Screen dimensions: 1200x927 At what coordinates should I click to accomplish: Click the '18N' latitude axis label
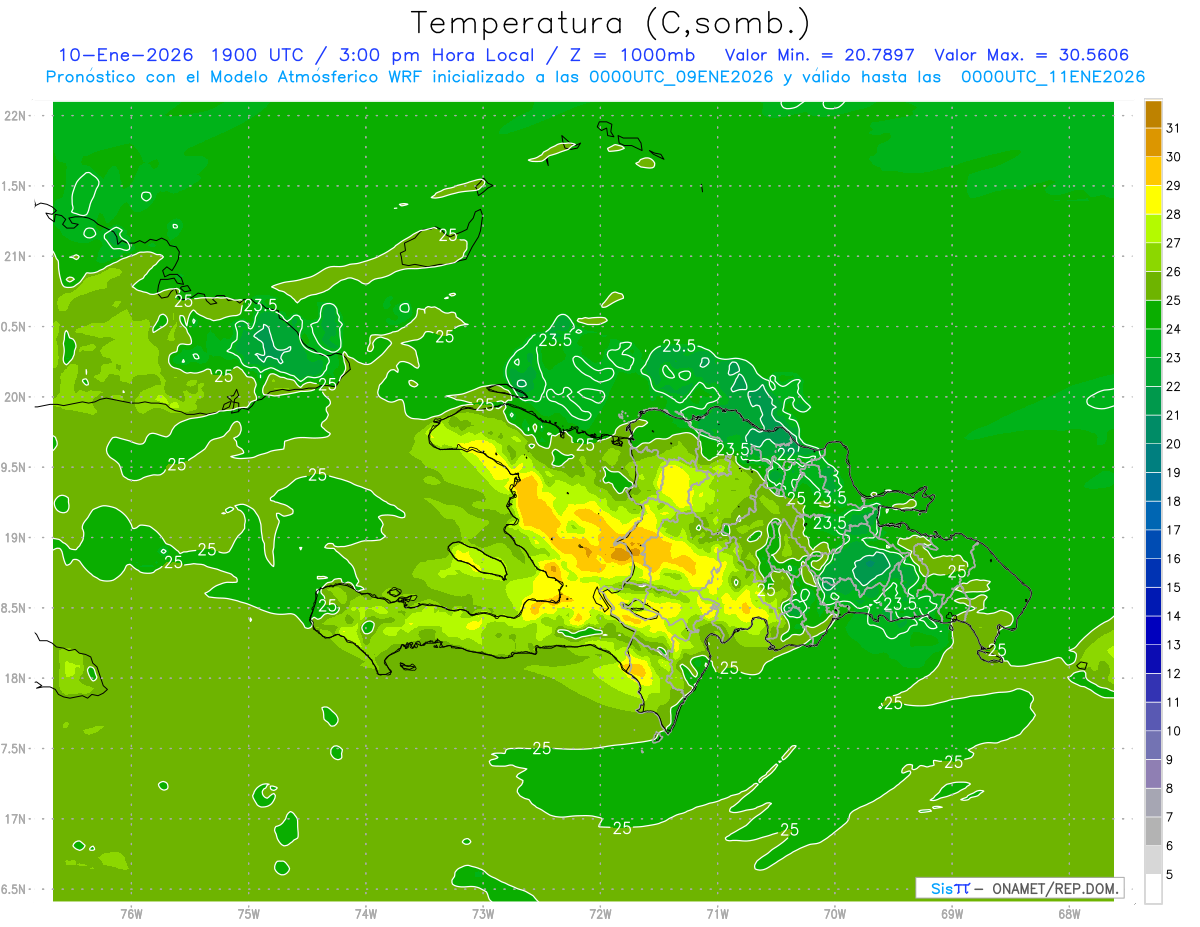coord(17,678)
